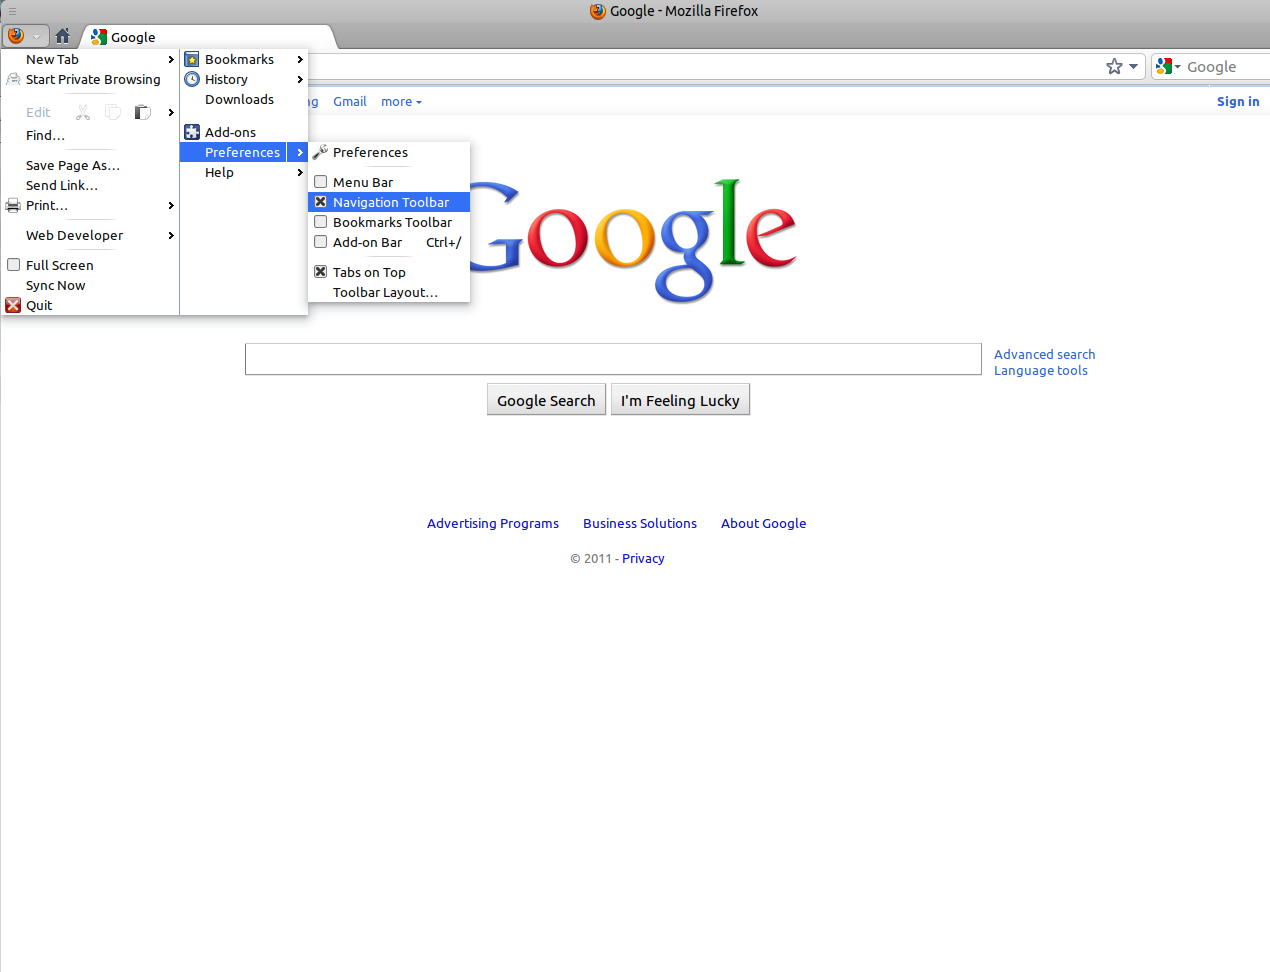Open the About Google link
Screen dimensions: 1270x972
764,524
